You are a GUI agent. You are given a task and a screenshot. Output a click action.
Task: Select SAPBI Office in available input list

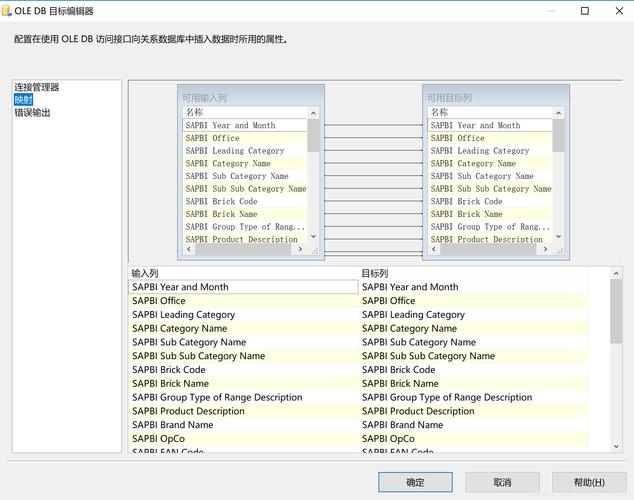(245, 138)
